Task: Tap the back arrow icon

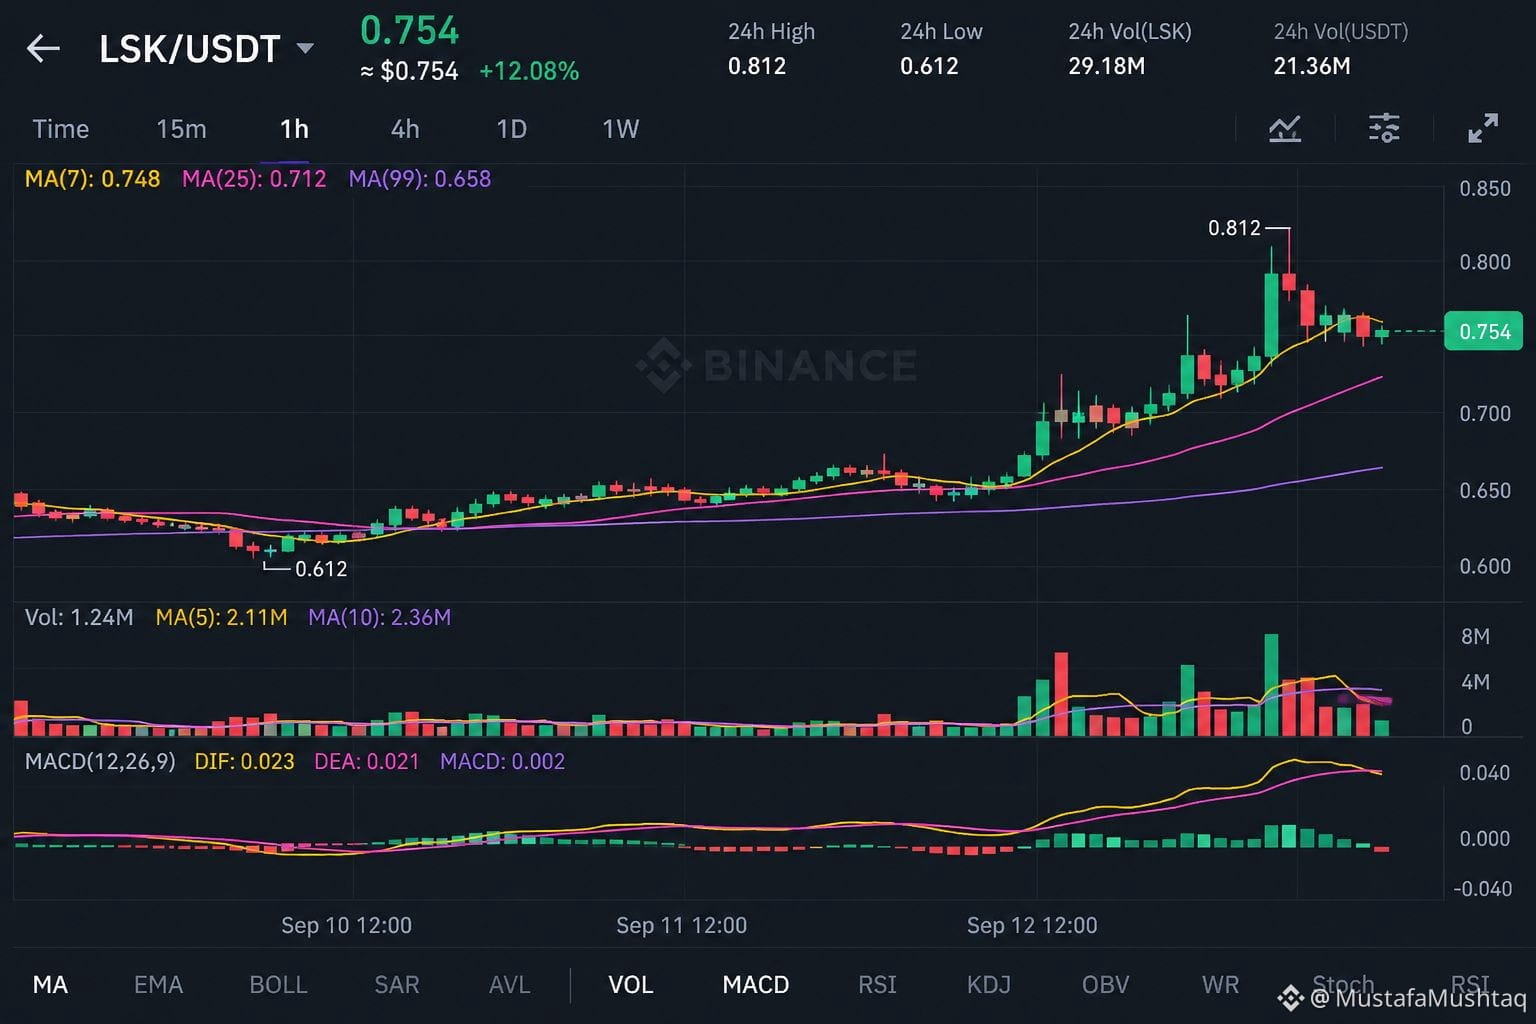Action: coord(43,48)
